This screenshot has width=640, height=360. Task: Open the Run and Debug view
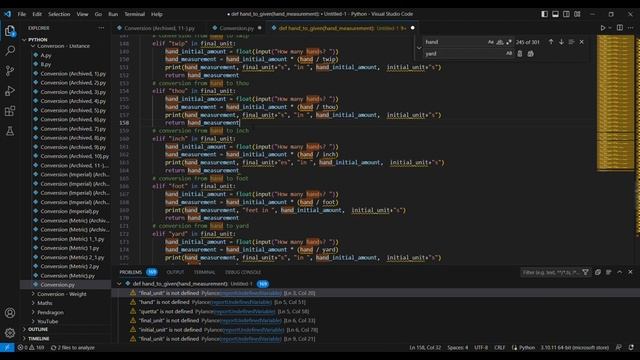pos(10,91)
